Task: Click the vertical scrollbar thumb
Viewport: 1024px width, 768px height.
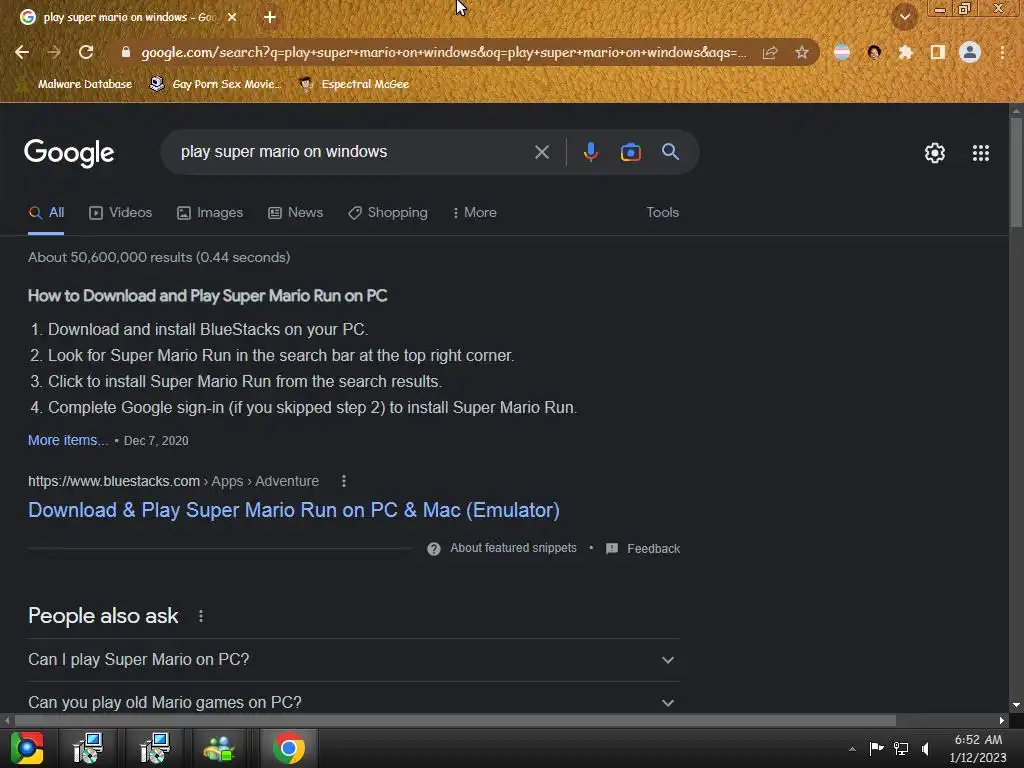Action: tap(1016, 173)
